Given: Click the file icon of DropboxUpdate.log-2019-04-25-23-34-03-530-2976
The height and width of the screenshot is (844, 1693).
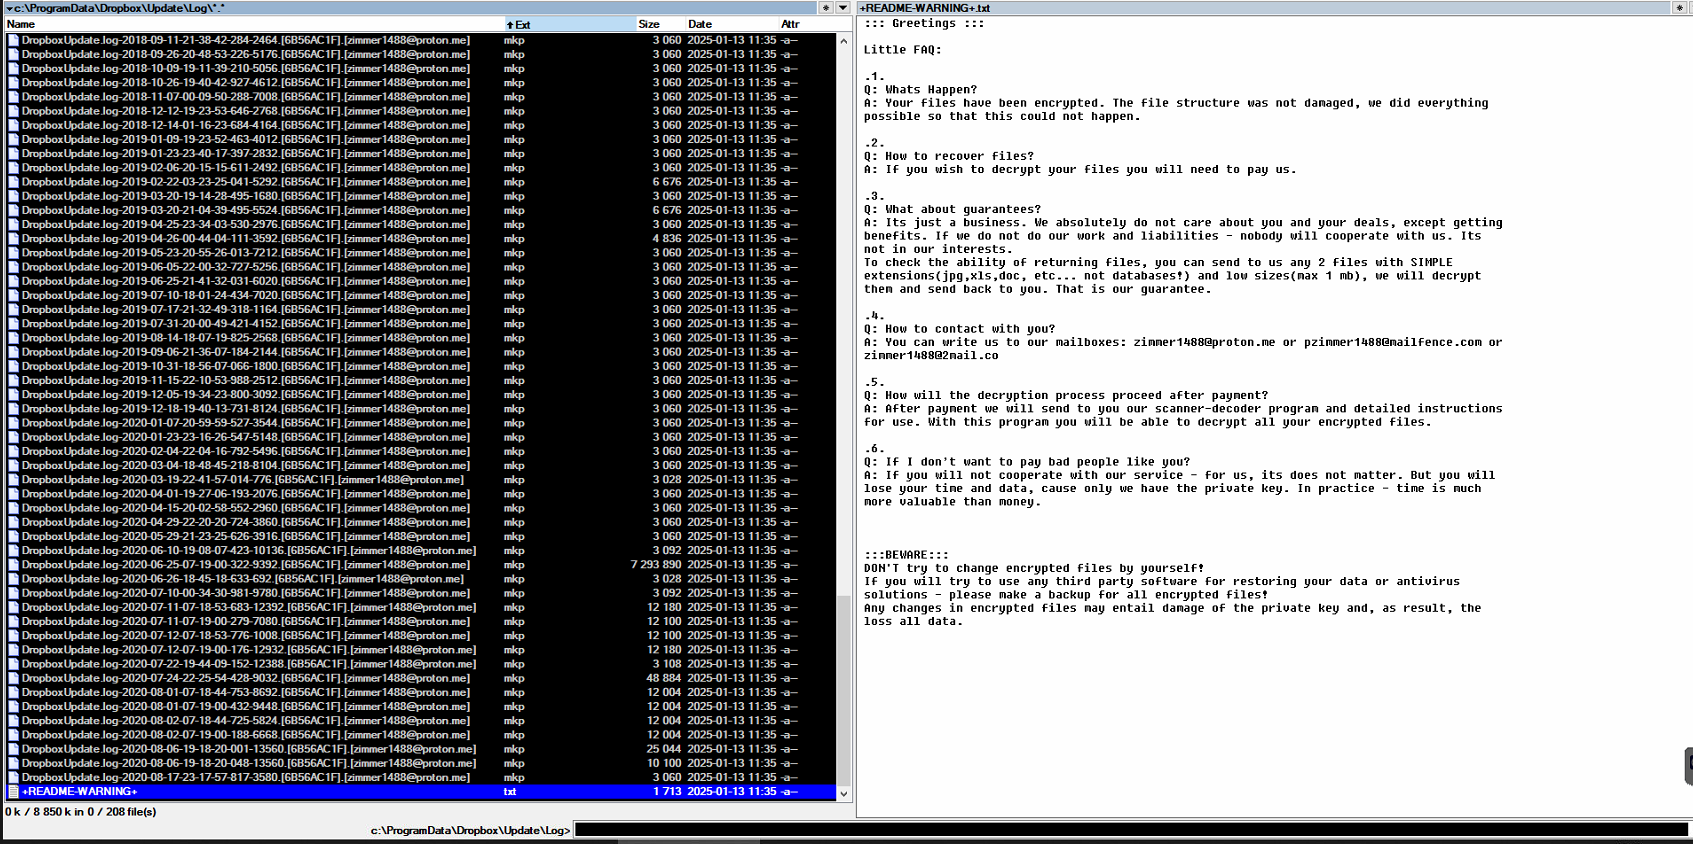Looking at the screenshot, I should (x=13, y=225).
